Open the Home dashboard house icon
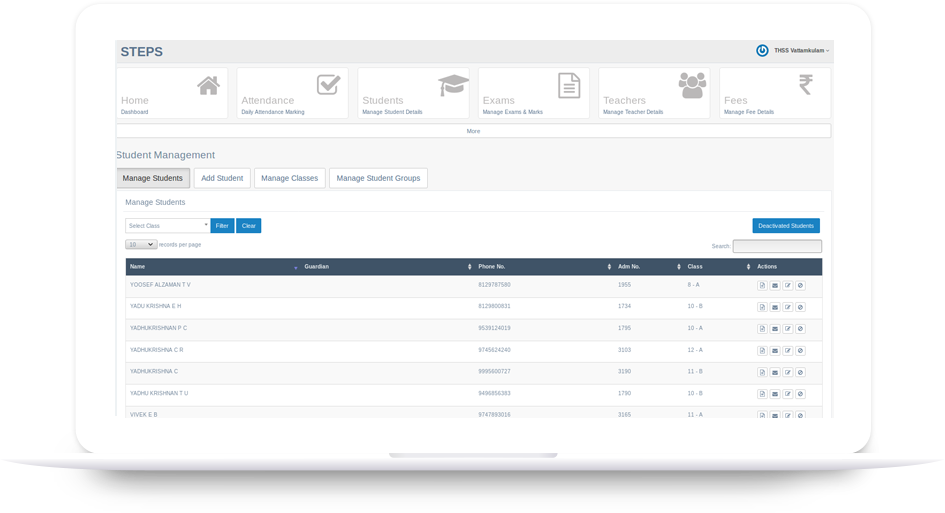This screenshot has width=945, height=513. 208,86
